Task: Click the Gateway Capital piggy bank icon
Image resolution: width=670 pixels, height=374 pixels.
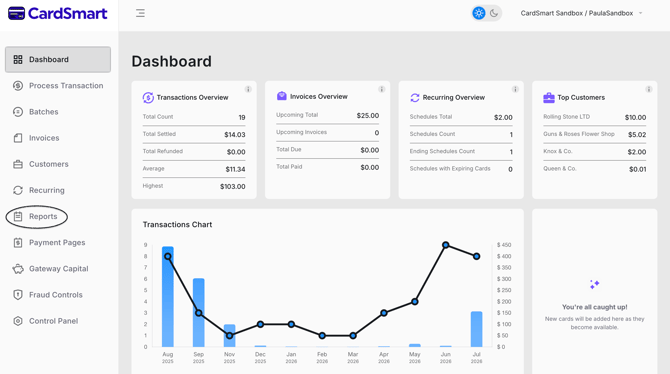Action: (x=18, y=269)
